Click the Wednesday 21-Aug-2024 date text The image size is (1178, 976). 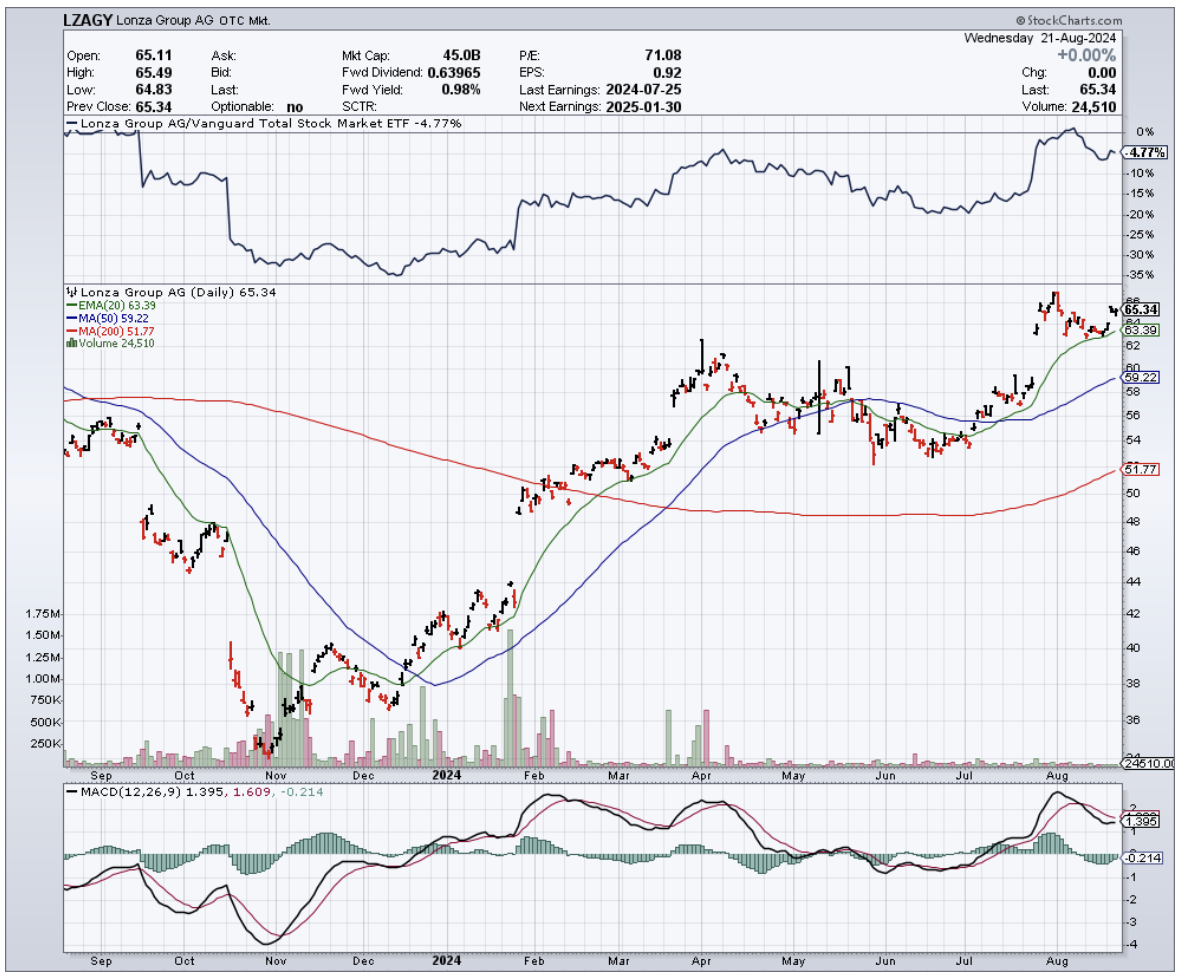click(1040, 38)
